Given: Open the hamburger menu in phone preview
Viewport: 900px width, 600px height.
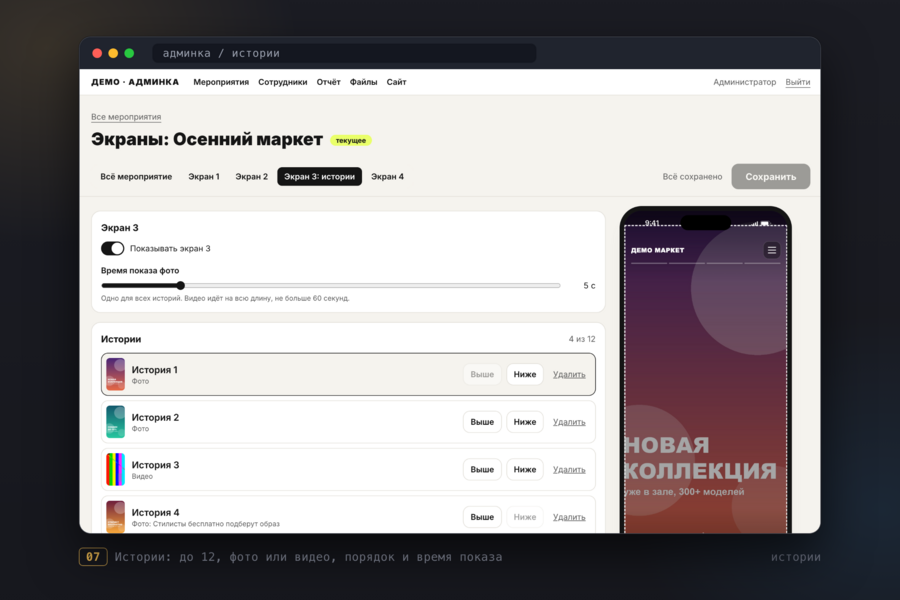Looking at the screenshot, I should [x=771, y=250].
